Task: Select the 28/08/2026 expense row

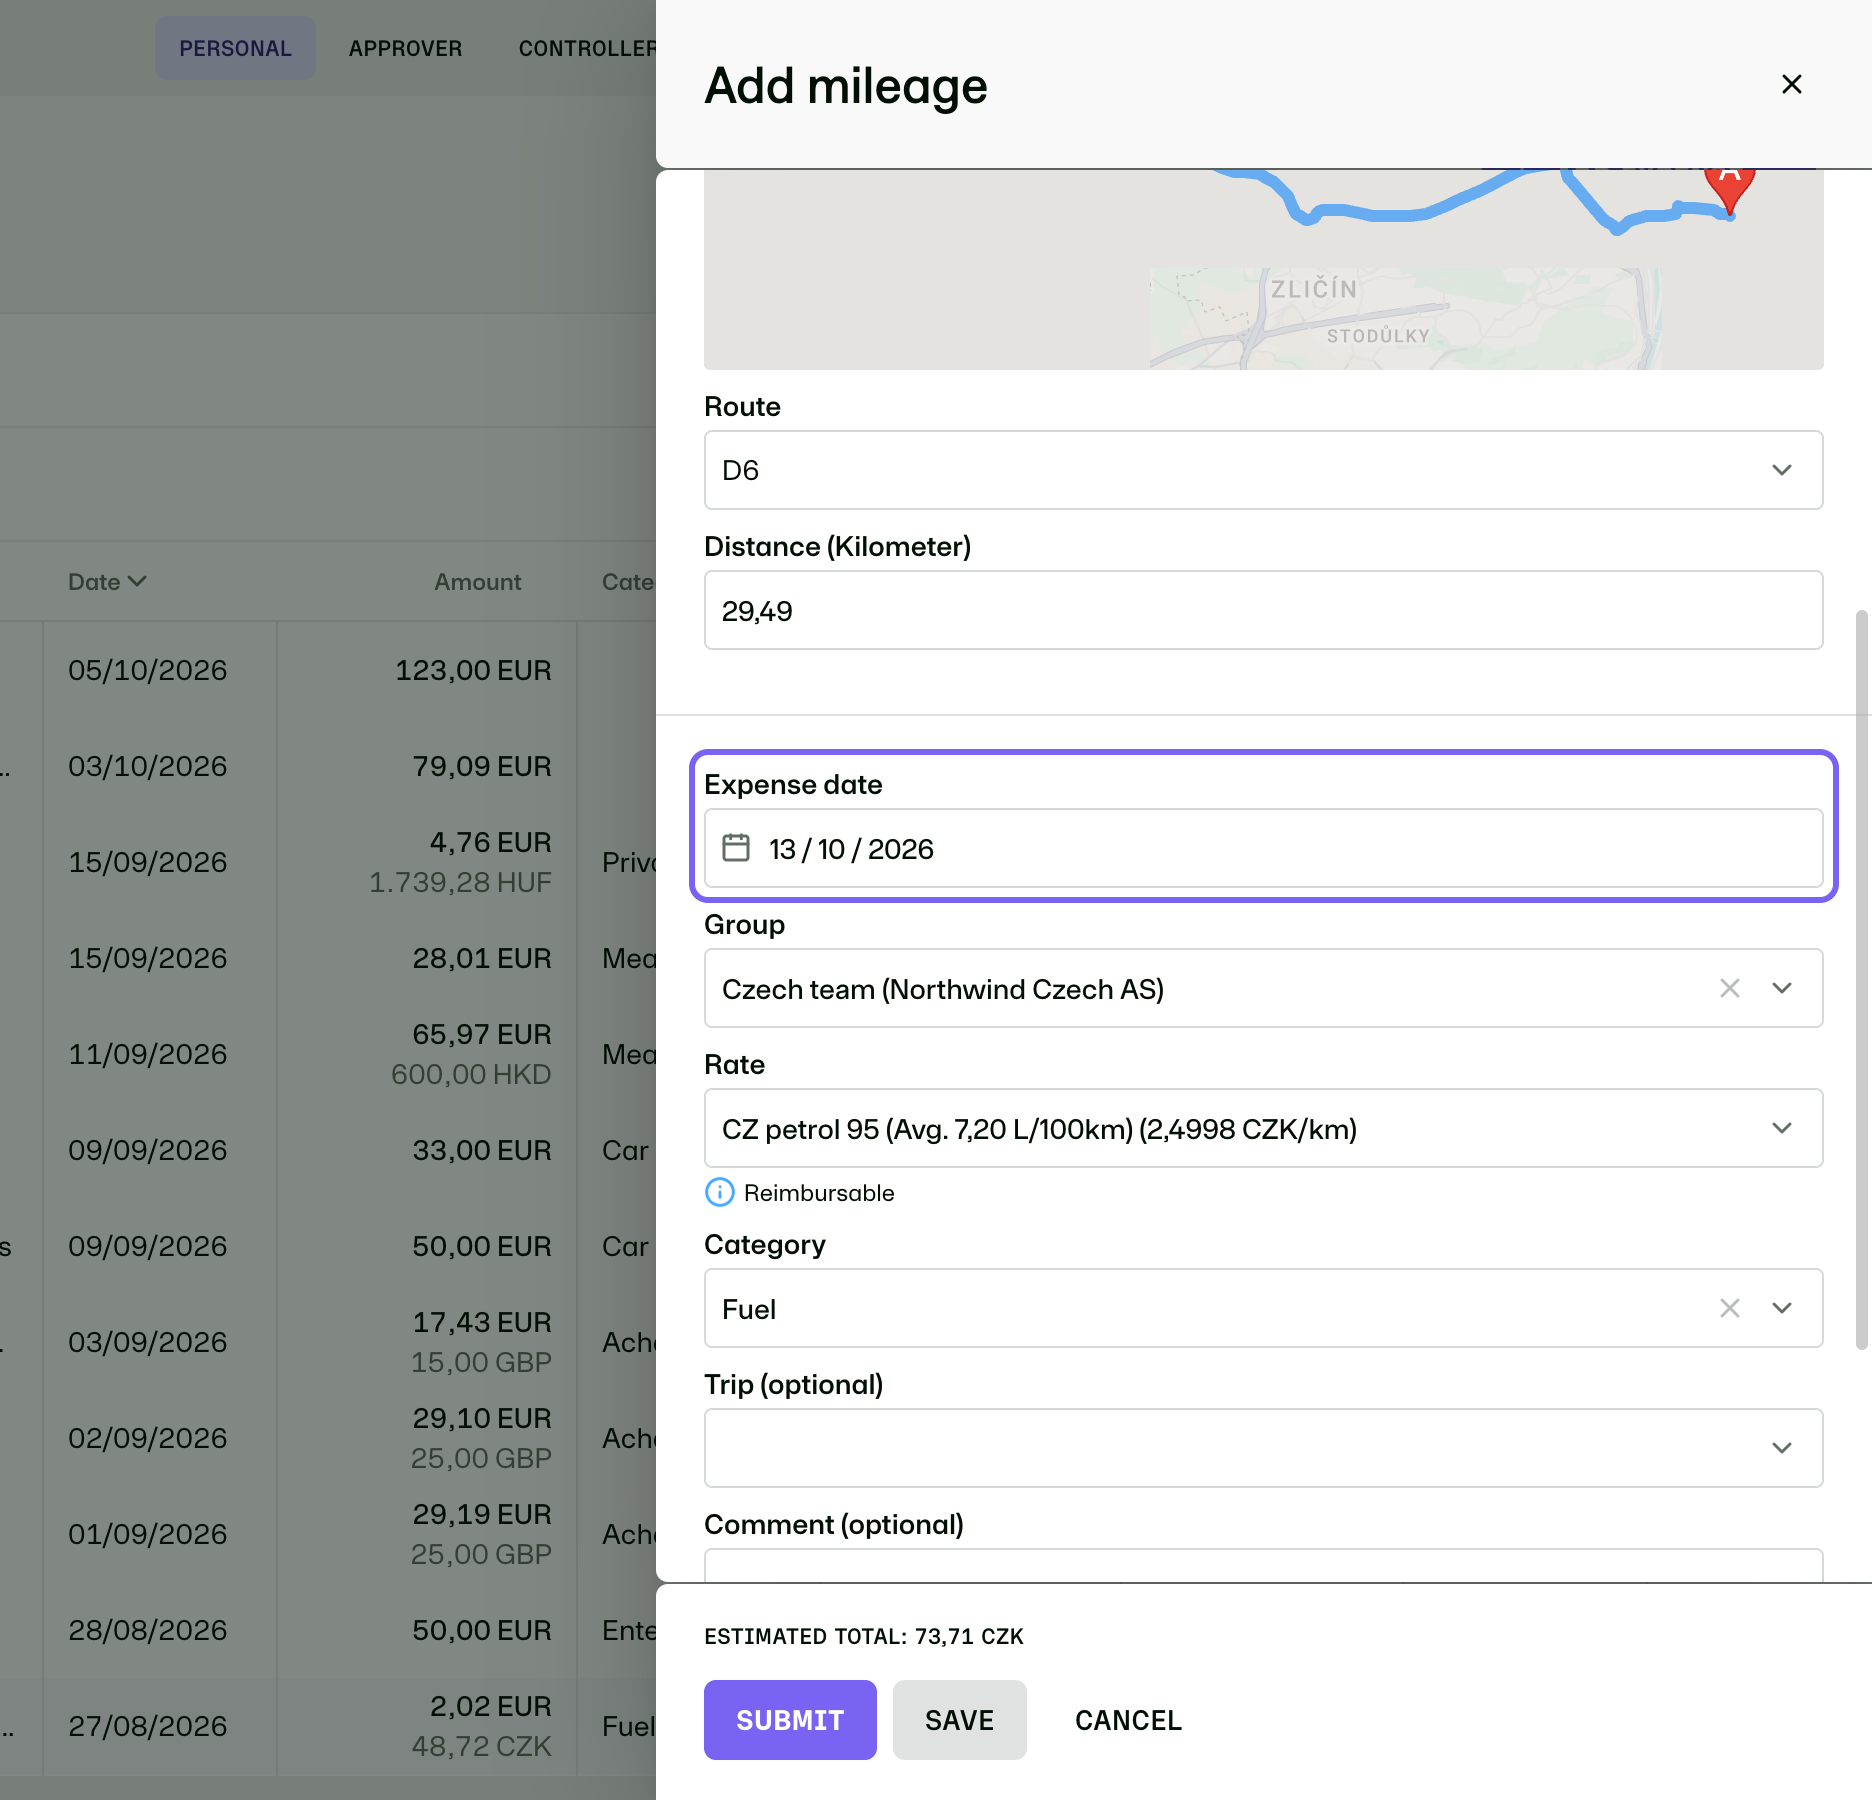Action: coord(328,1630)
